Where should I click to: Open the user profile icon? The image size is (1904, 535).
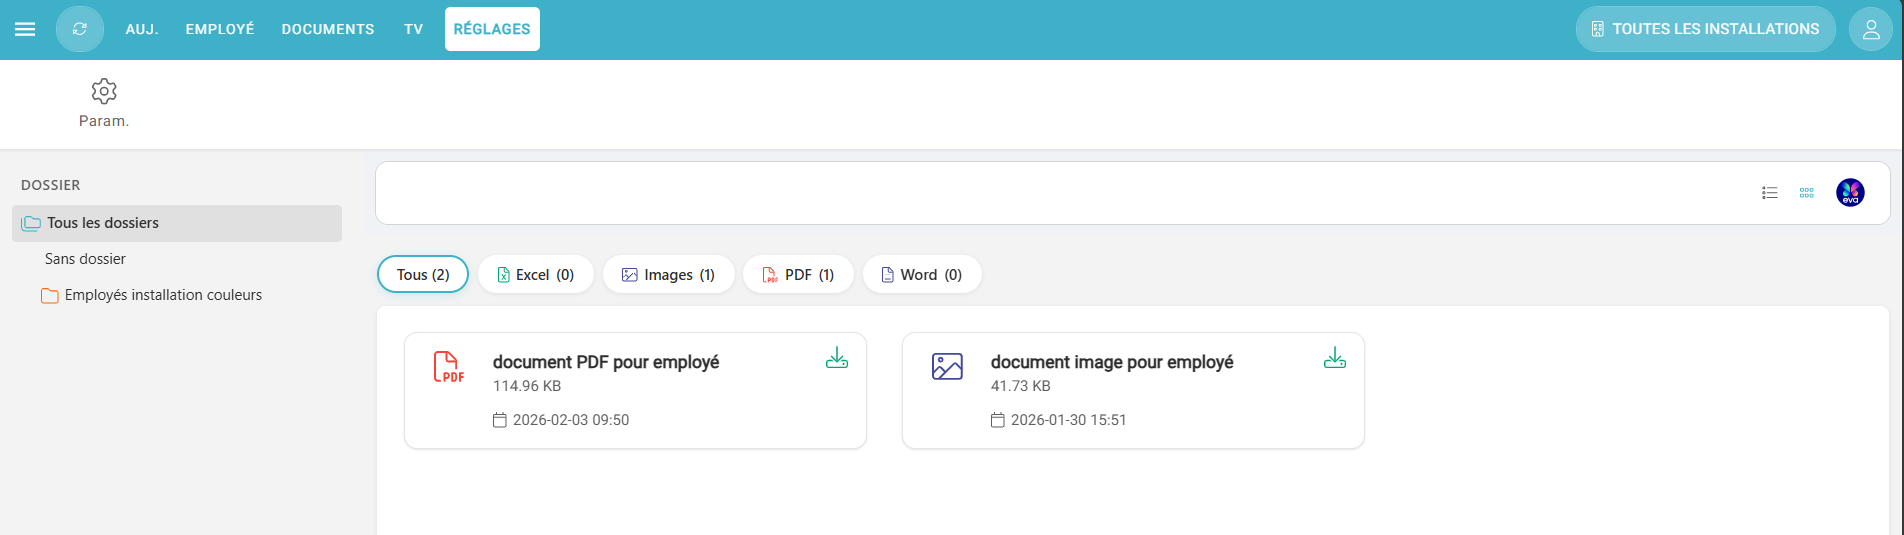tap(1870, 29)
